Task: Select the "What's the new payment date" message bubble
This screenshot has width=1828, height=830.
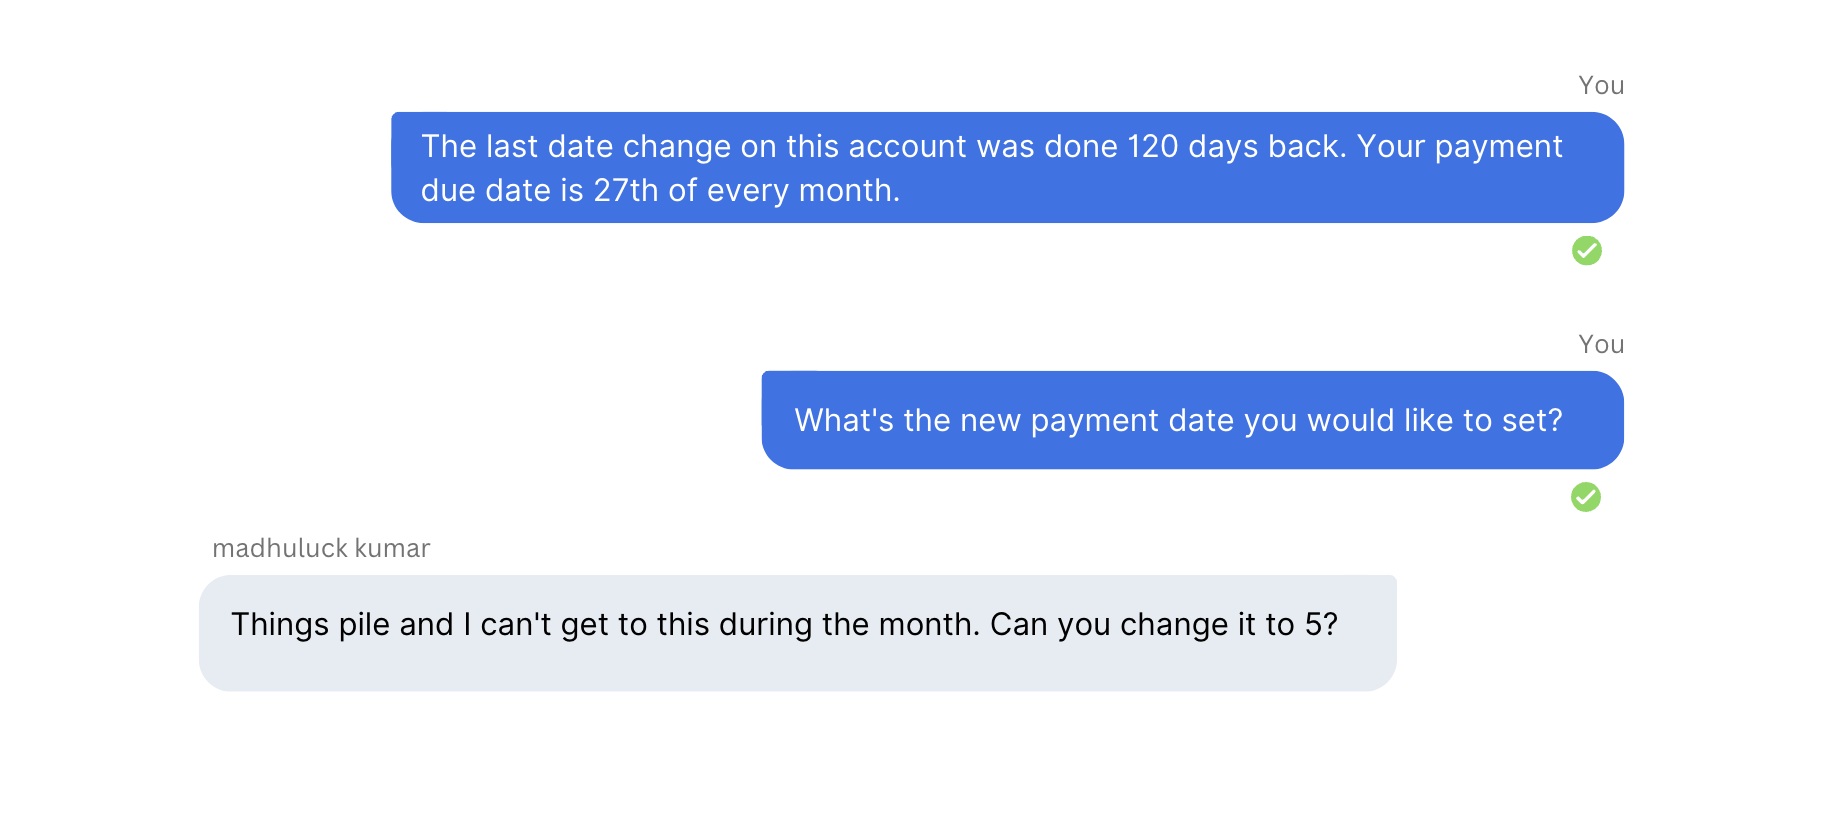Action: coord(1192,420)
